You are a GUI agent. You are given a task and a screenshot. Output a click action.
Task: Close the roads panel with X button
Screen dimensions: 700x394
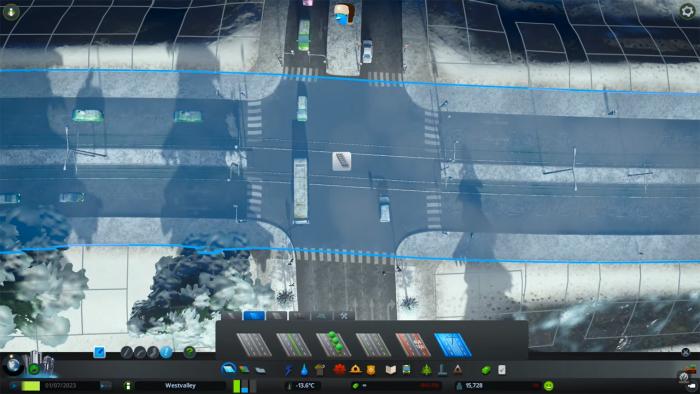click(686, 352)
